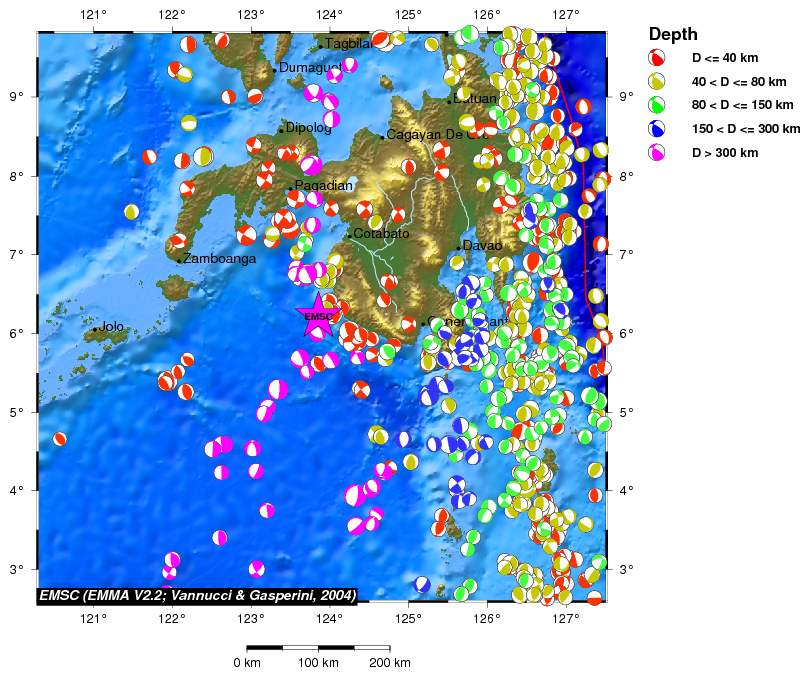Click the Zamboanga city label
The image size is (810, 677).
pos(220,258)
